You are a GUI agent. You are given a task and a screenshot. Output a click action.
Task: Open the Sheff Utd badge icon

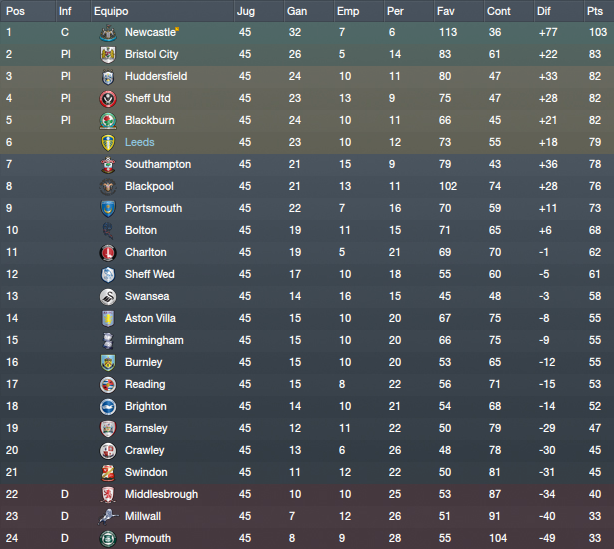(108, 99)
